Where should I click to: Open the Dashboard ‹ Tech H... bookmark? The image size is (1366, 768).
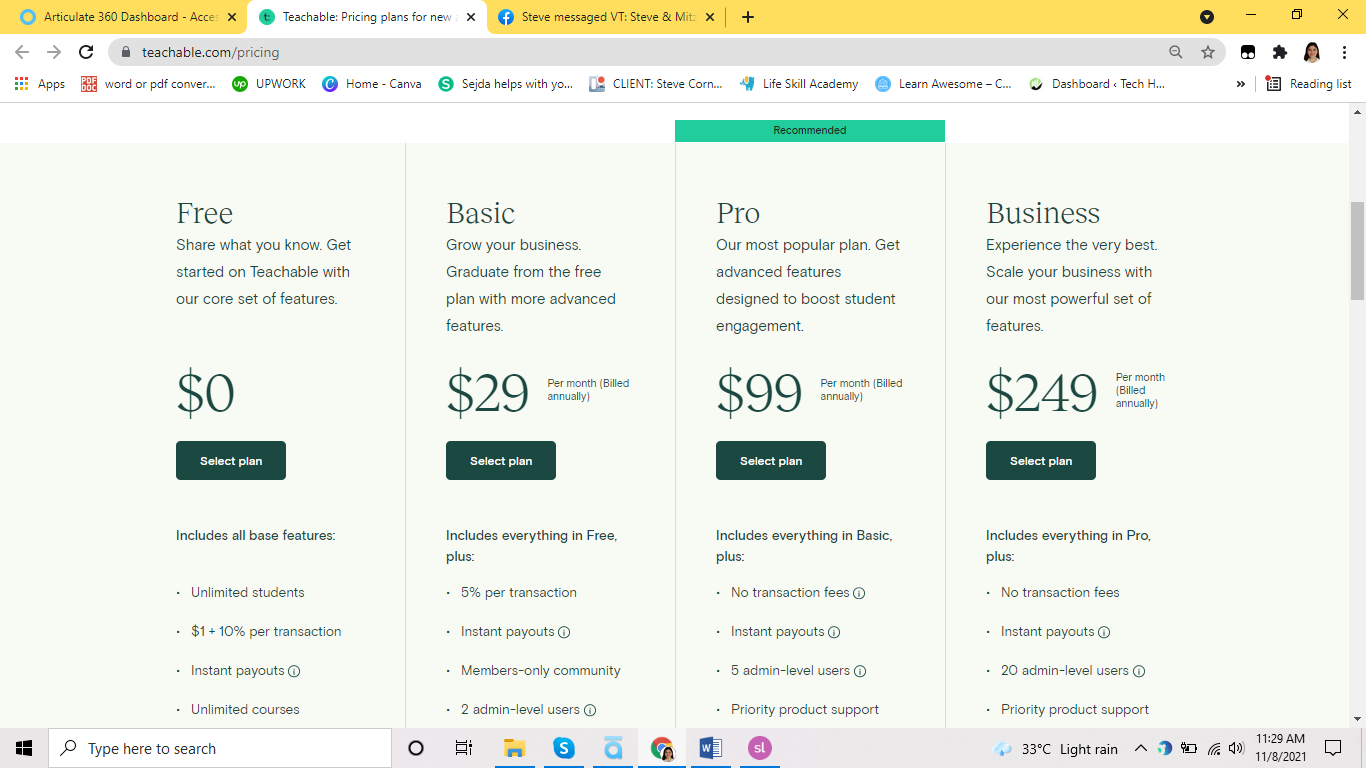pyautogui.click(x=1097, y=84)
